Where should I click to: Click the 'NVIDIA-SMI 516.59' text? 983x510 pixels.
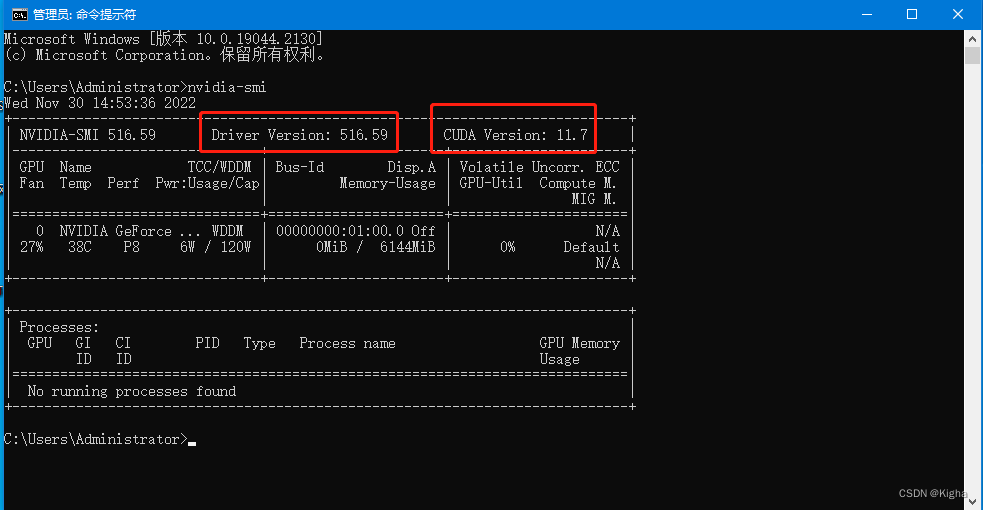(88, 135)
